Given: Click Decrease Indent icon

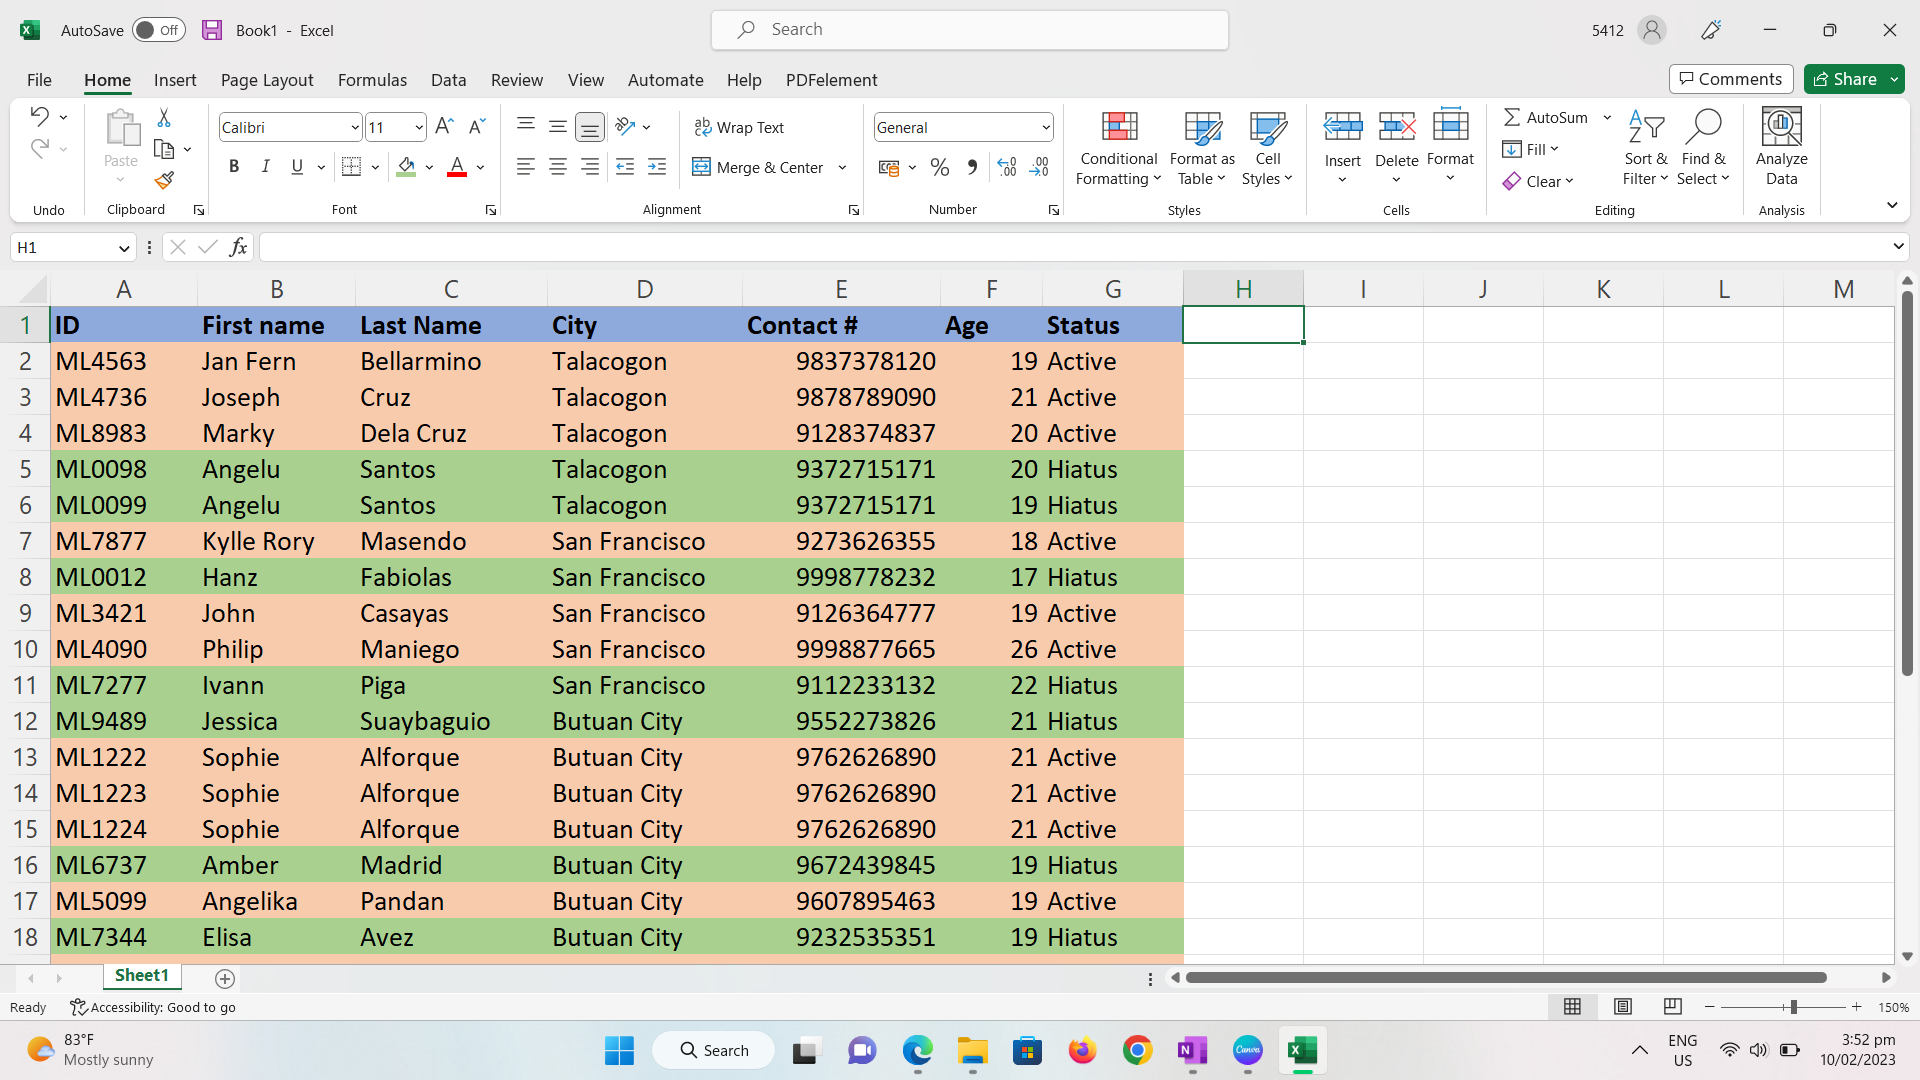Looking at the screenshot, I should [625, 167].
